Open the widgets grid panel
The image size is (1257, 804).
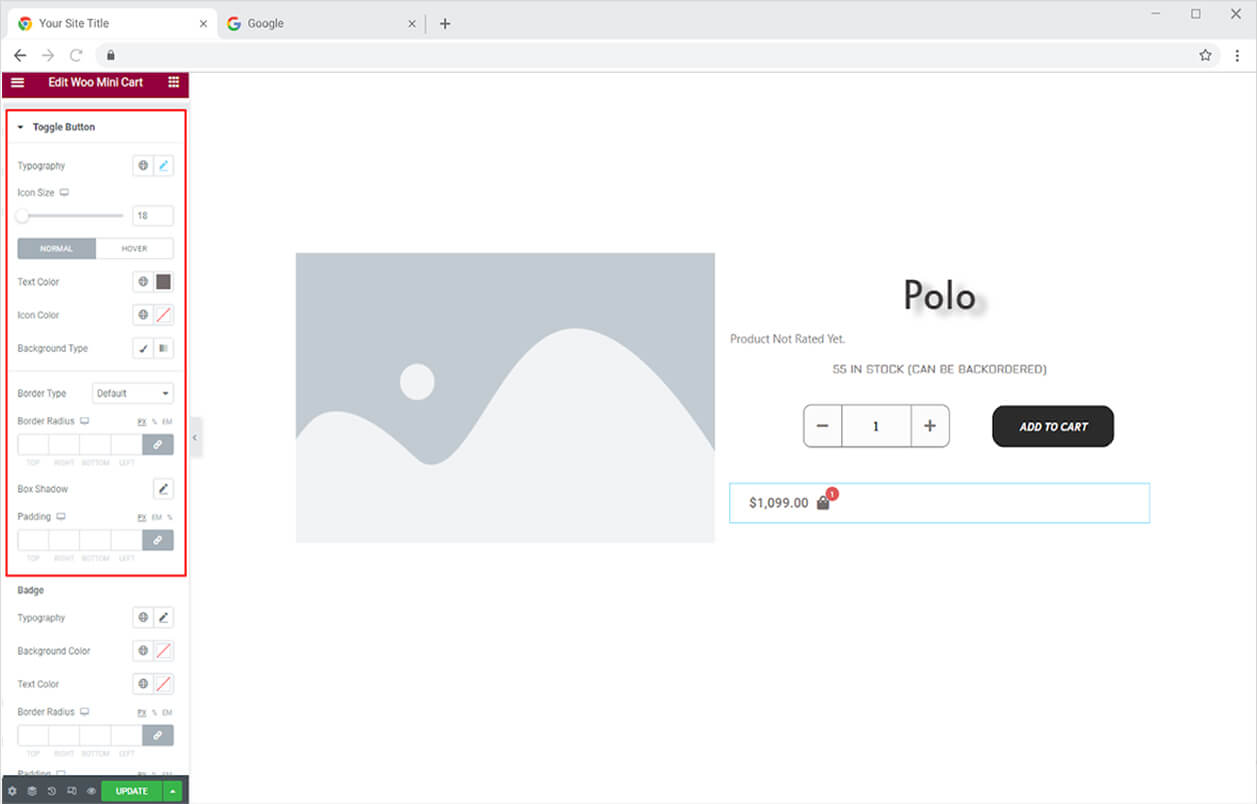pos(174,82)
